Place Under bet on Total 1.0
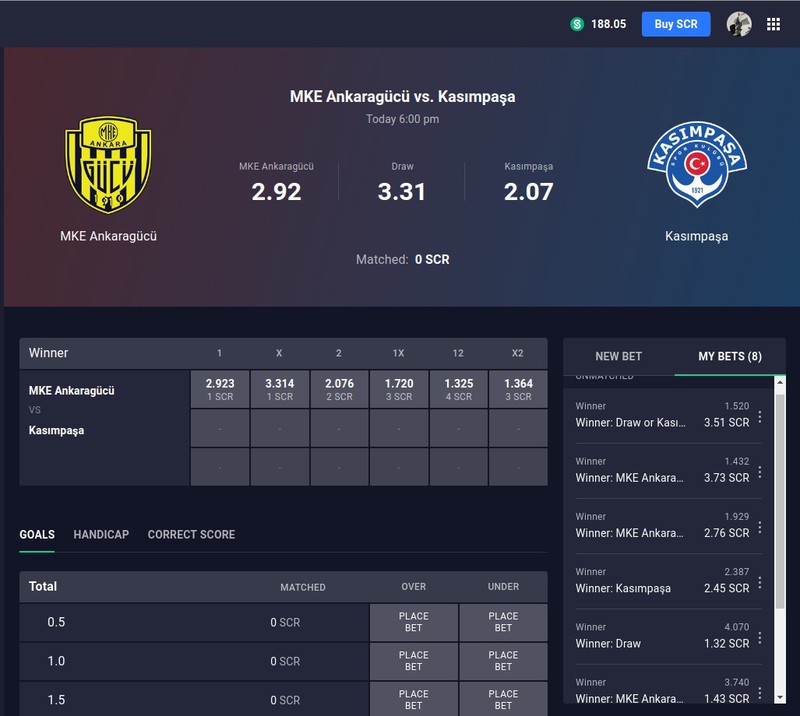Screen dimensions: 800x716 click(503, 661)
